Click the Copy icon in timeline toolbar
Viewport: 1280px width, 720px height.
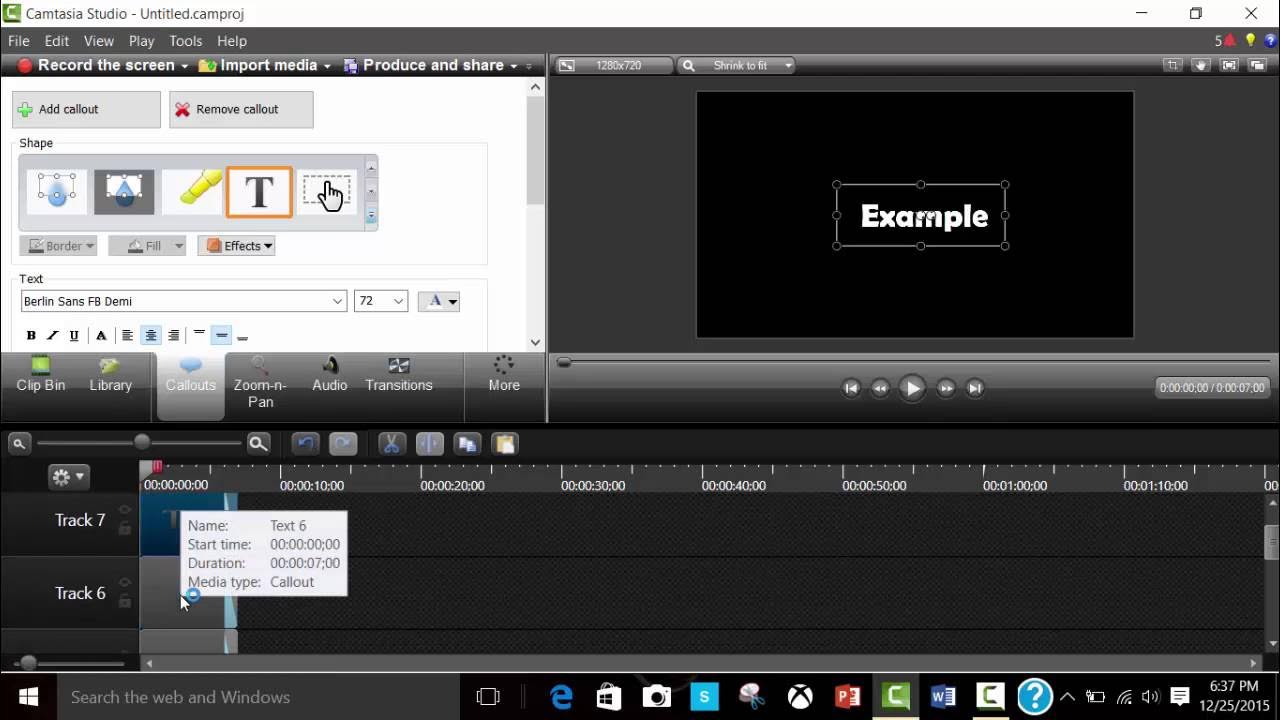(467, 444)
